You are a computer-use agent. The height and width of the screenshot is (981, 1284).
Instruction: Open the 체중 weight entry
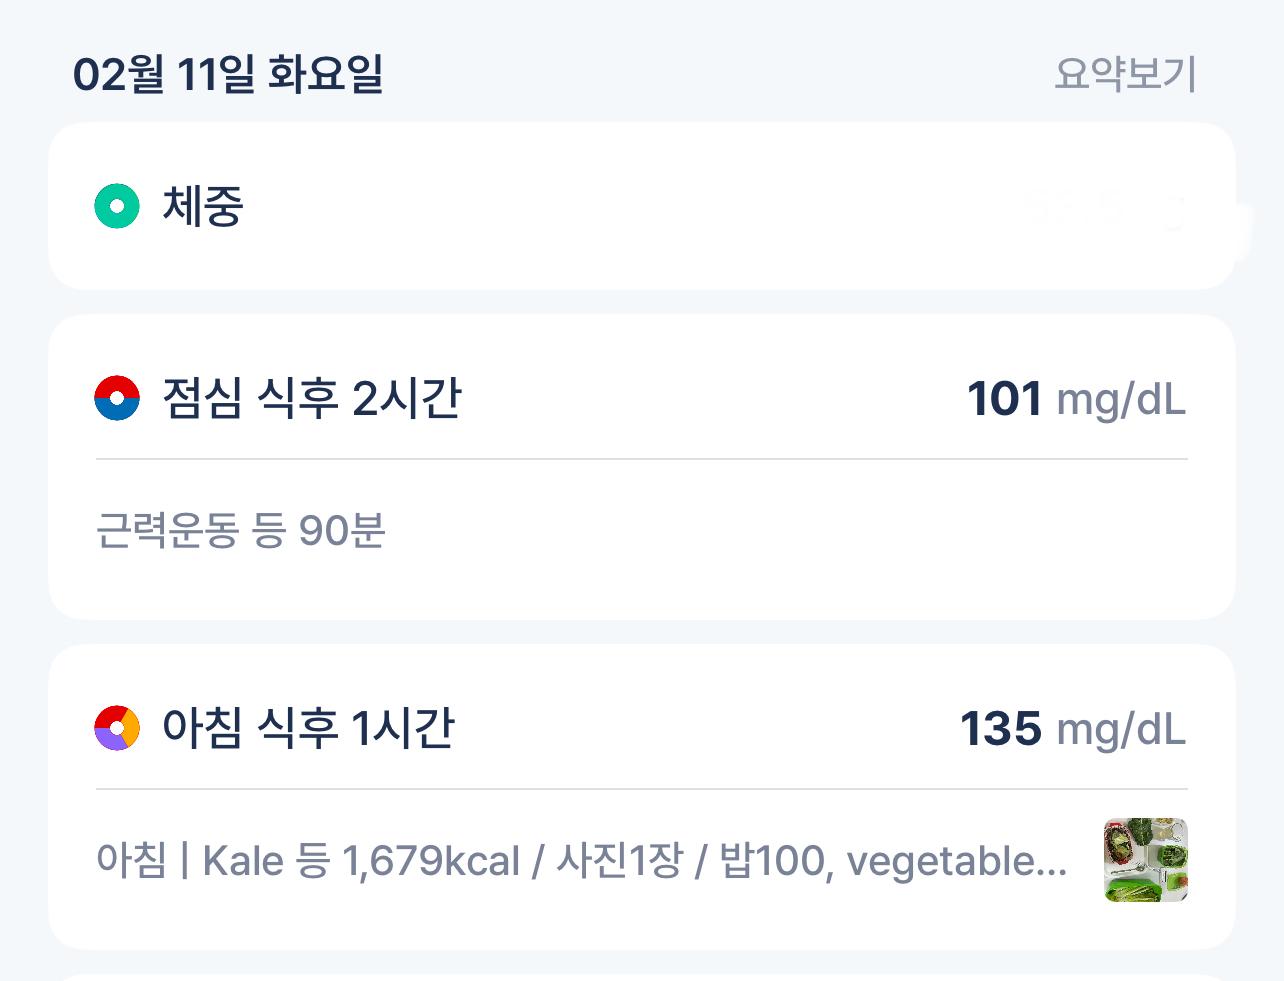point(642,206)
